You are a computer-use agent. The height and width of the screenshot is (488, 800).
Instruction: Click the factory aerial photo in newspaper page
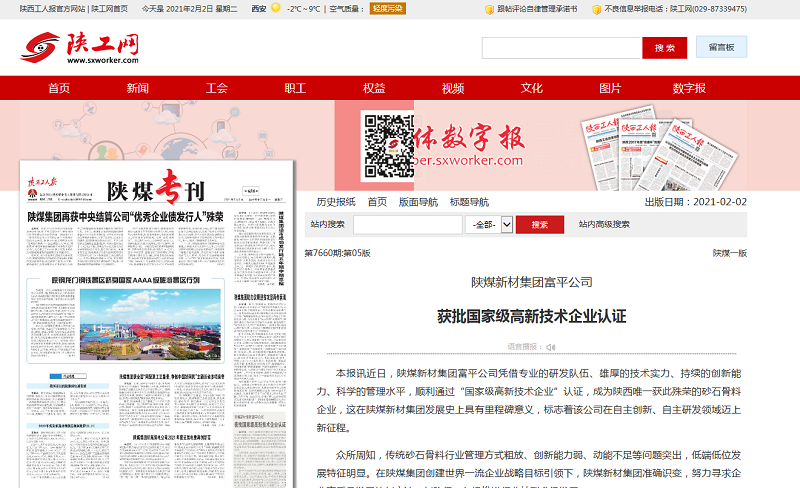point(151,325)
